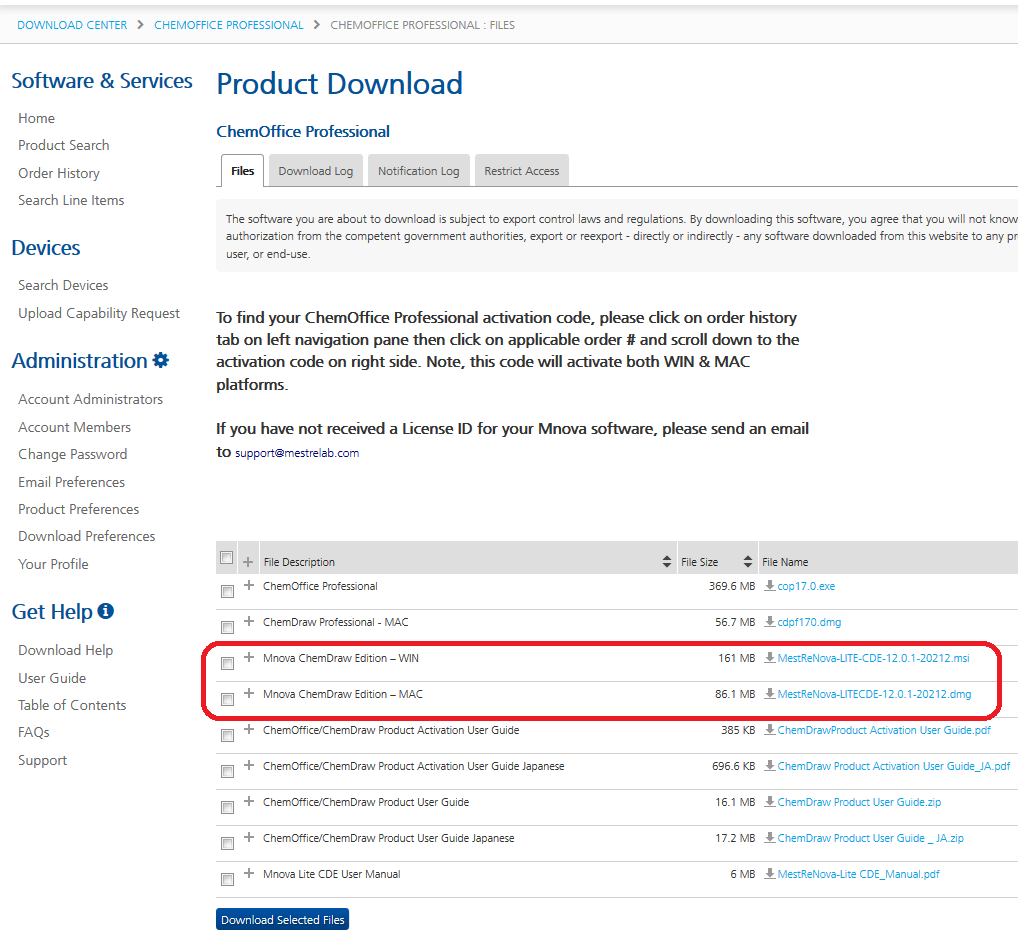This screenshot has width=1018, height=935.
Task: Click the File Name column header
Action: [x=785, y=562]
